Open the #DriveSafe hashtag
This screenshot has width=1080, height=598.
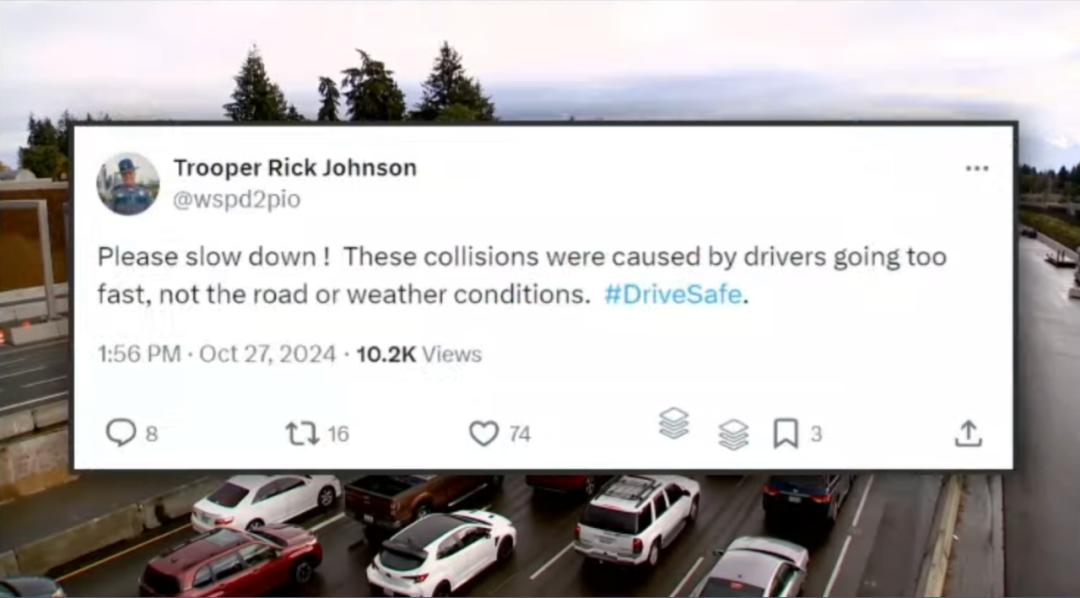(x=673, y=294)
